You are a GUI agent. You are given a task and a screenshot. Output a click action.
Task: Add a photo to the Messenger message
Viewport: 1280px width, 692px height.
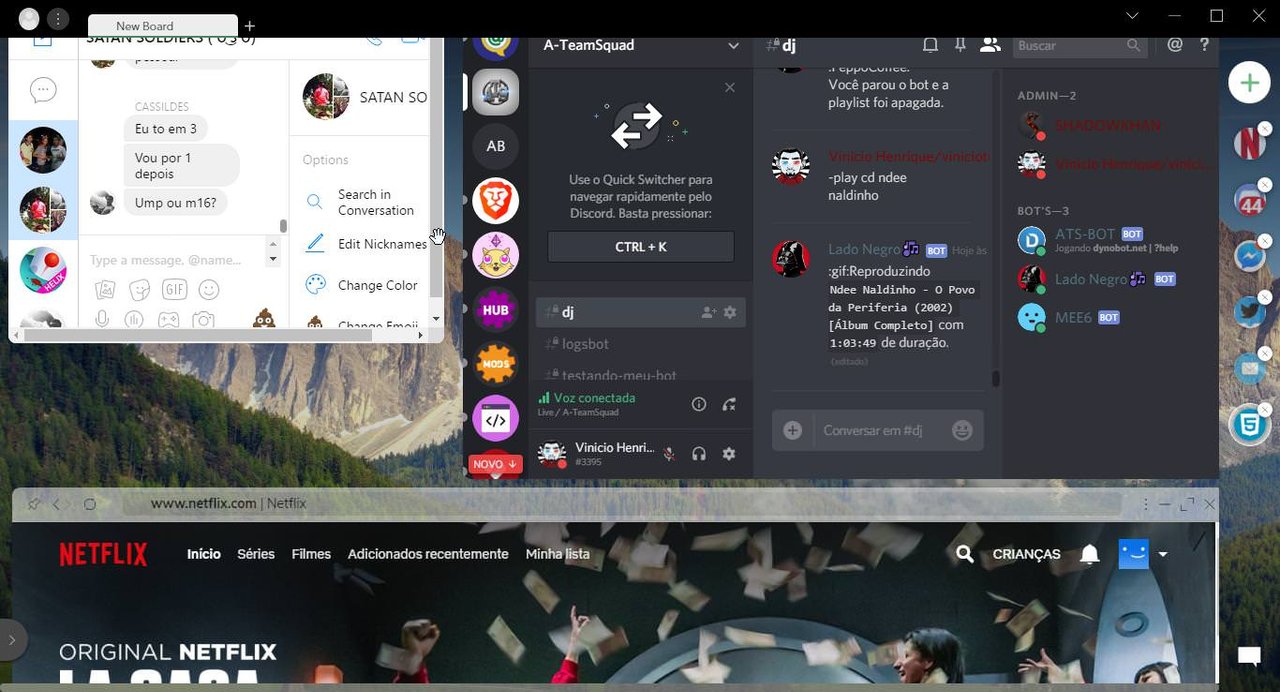tap(104, 290)
